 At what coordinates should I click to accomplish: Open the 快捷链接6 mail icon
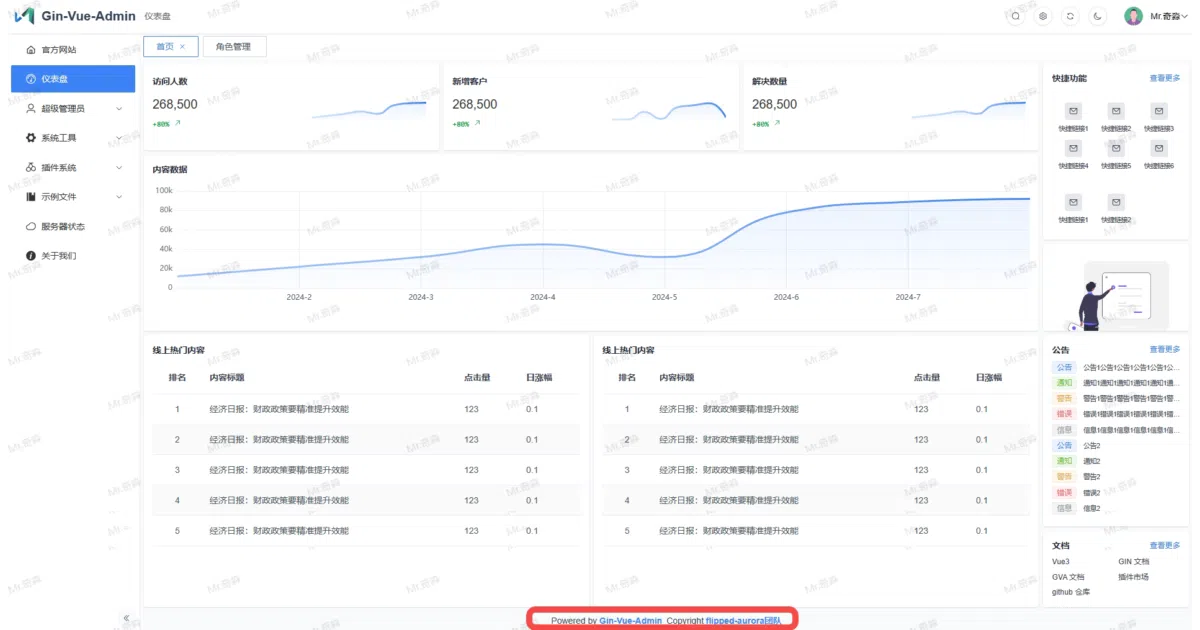pos(1159,148)
